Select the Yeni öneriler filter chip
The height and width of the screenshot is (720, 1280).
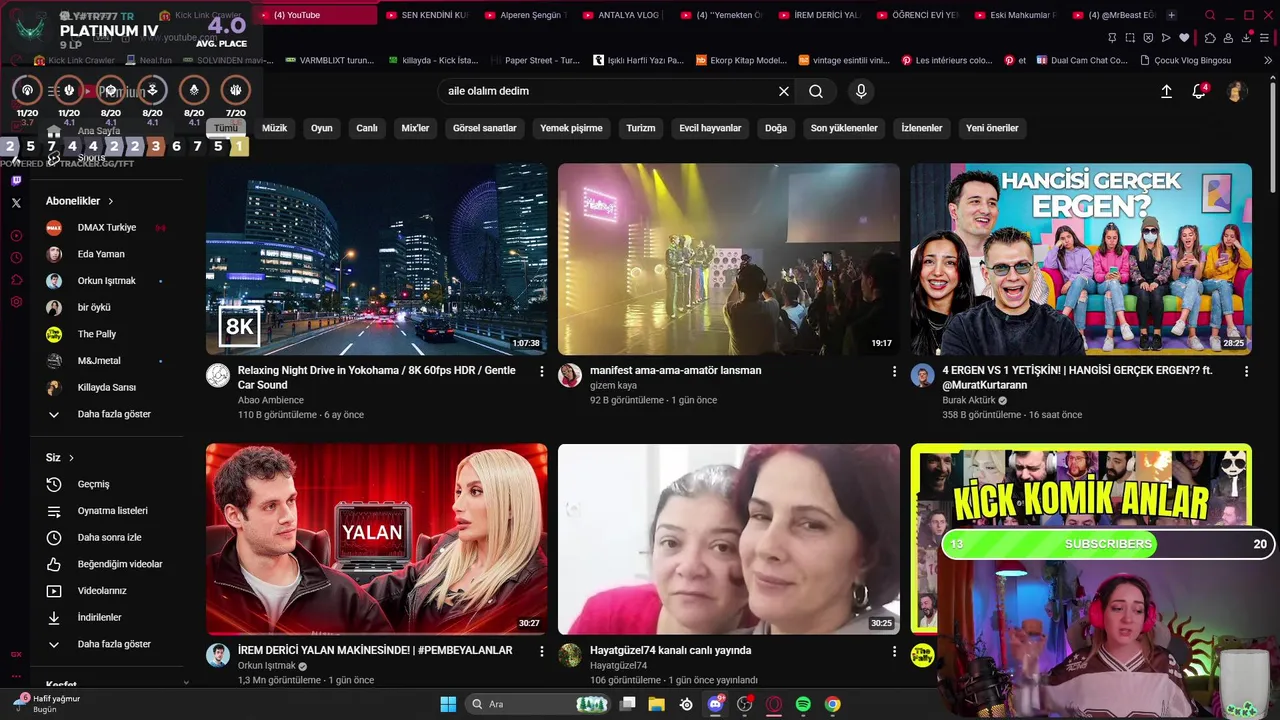[992, 128]
